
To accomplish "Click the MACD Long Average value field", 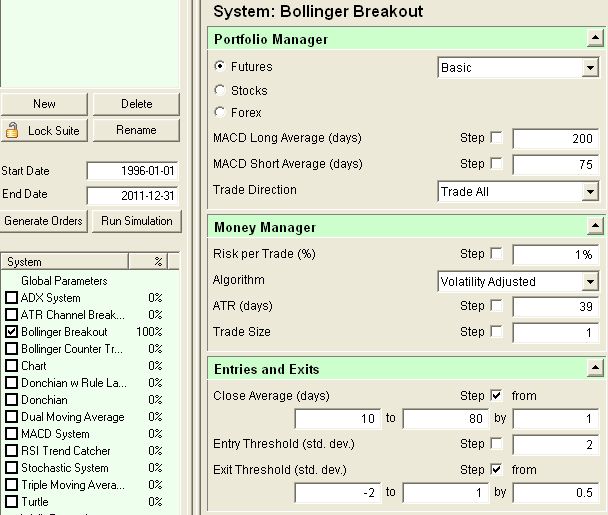I will coord(555,139).
